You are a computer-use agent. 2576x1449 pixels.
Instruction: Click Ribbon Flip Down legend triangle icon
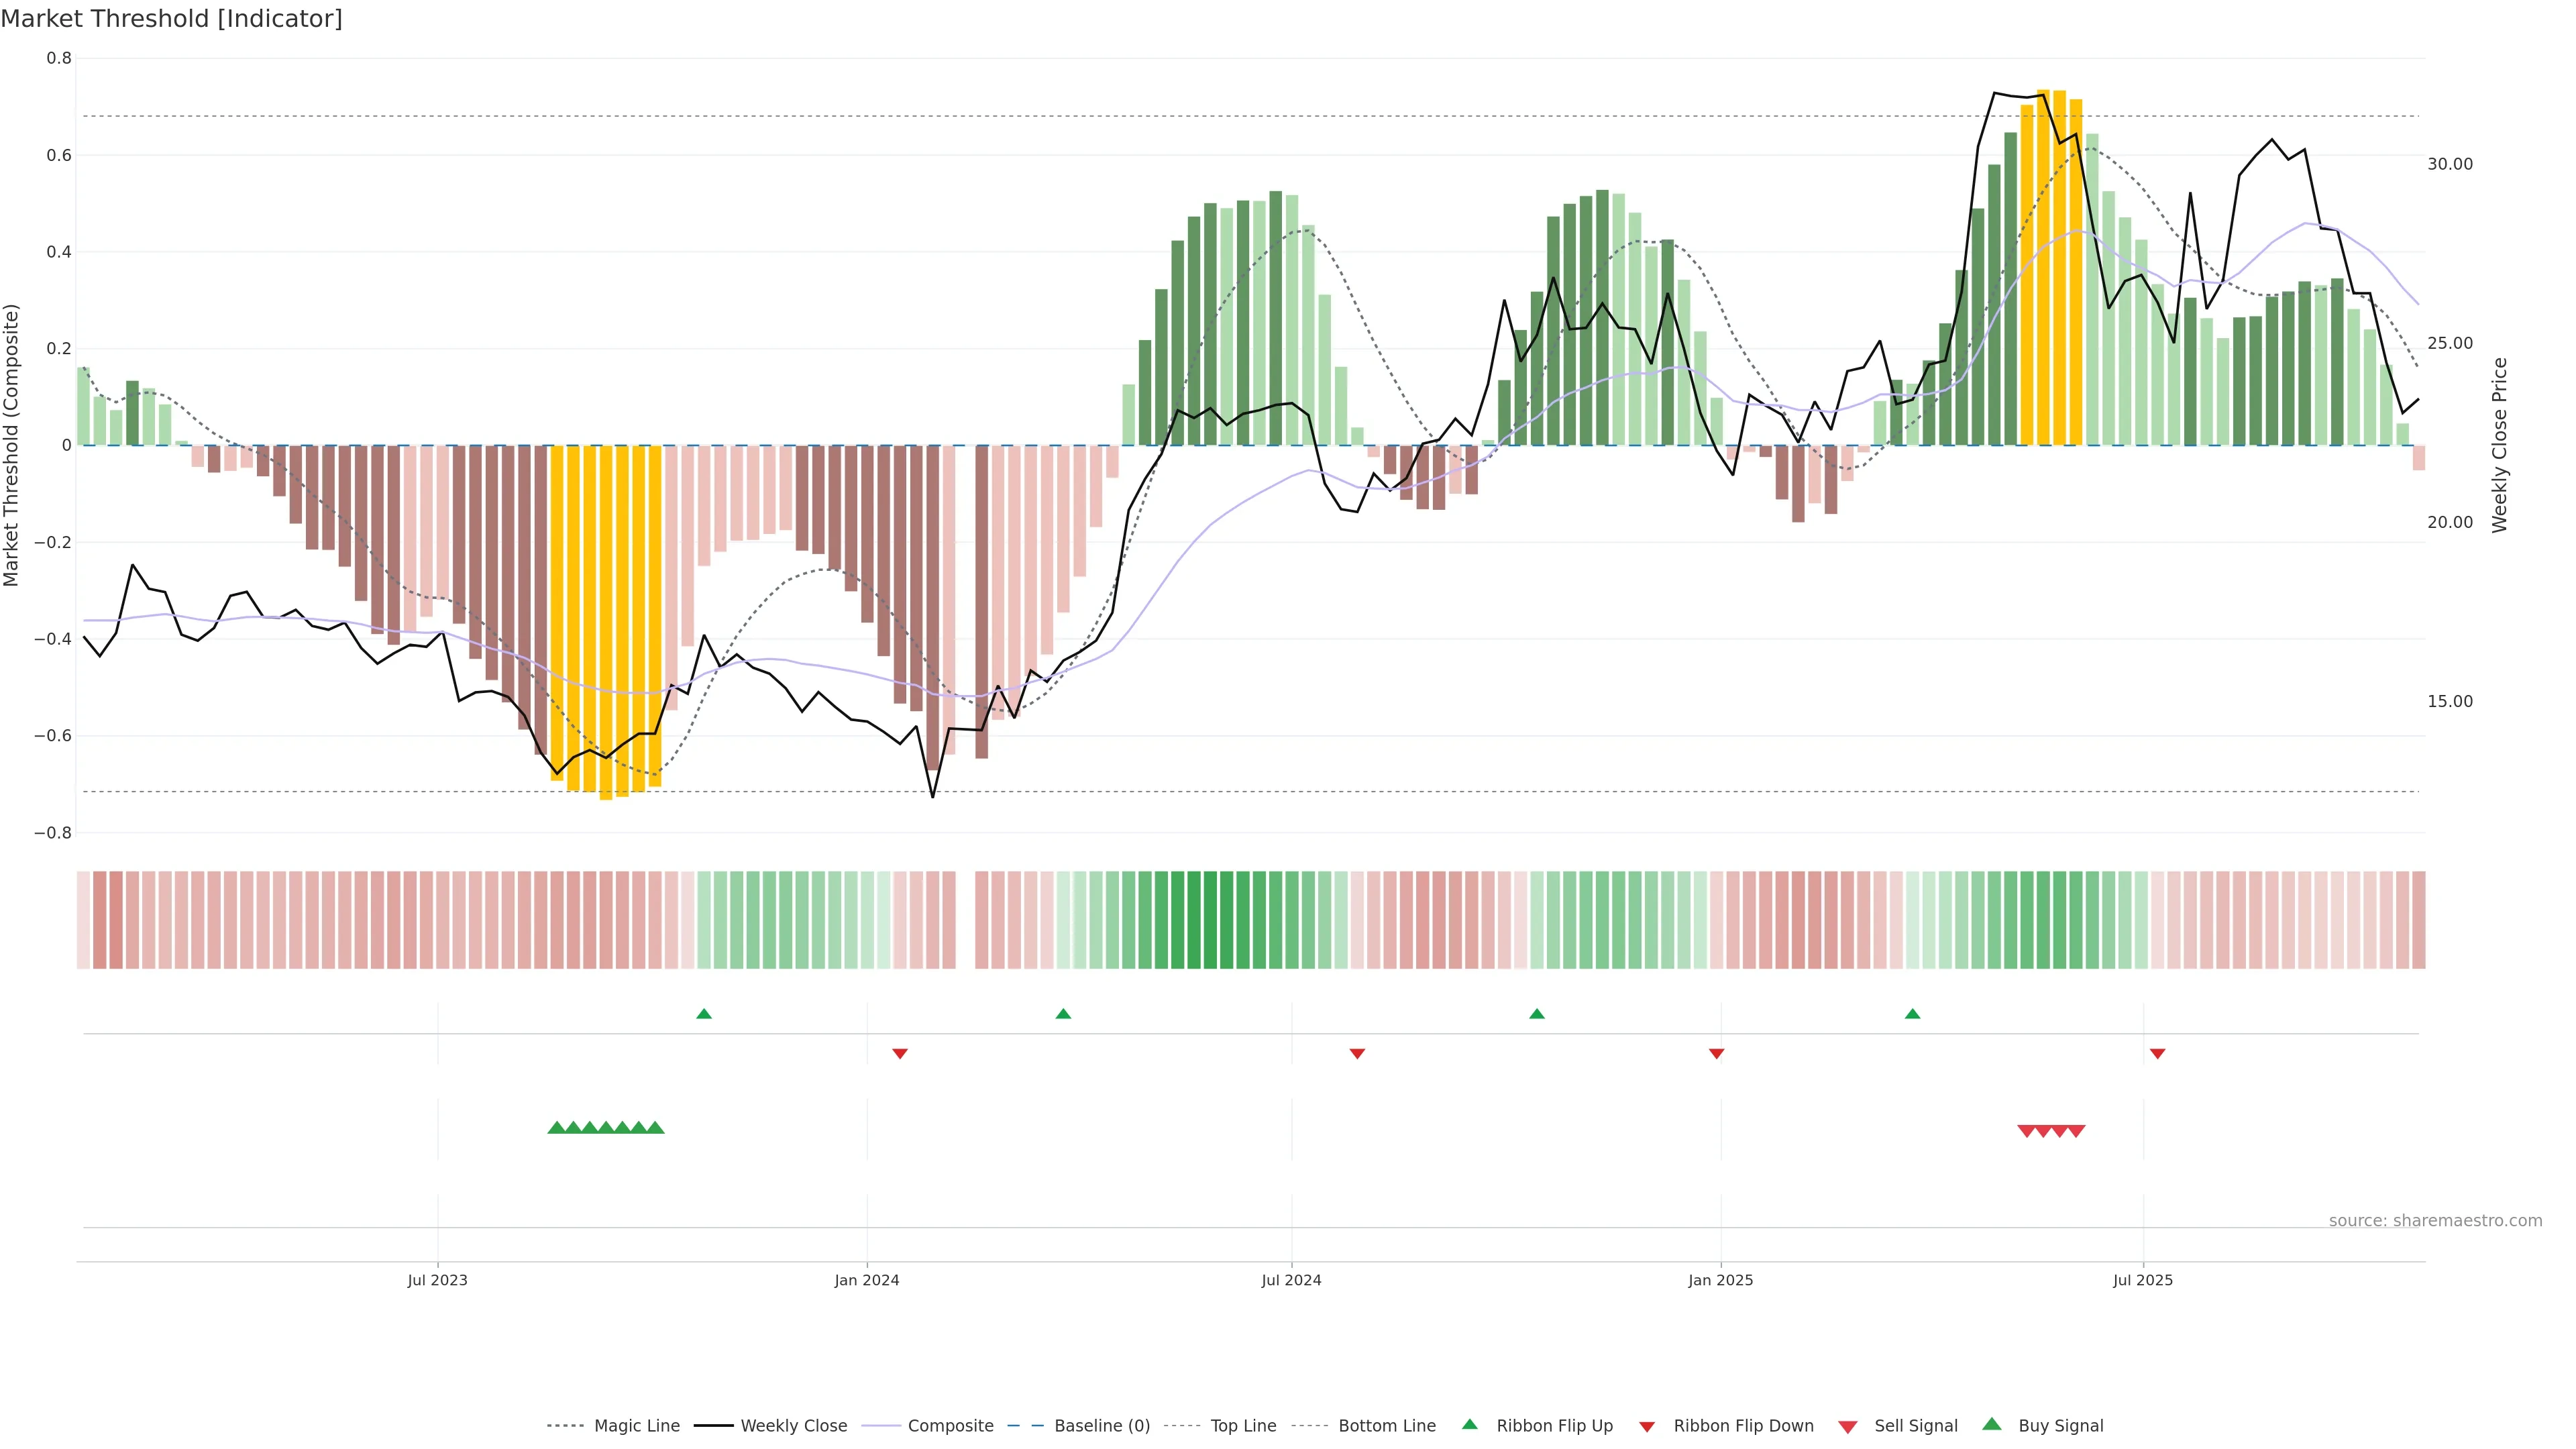[1647, 1427]
